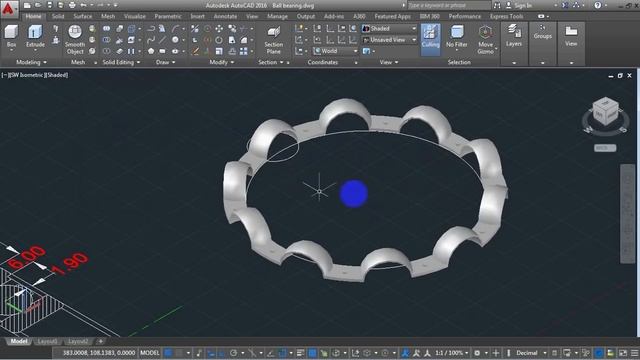
Task: Open the World UCS dropdown
Action: [336, 51]
